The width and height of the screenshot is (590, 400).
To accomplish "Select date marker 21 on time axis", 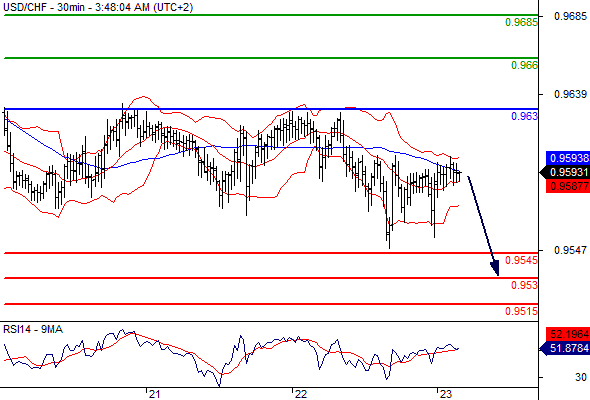I will 154,394.
